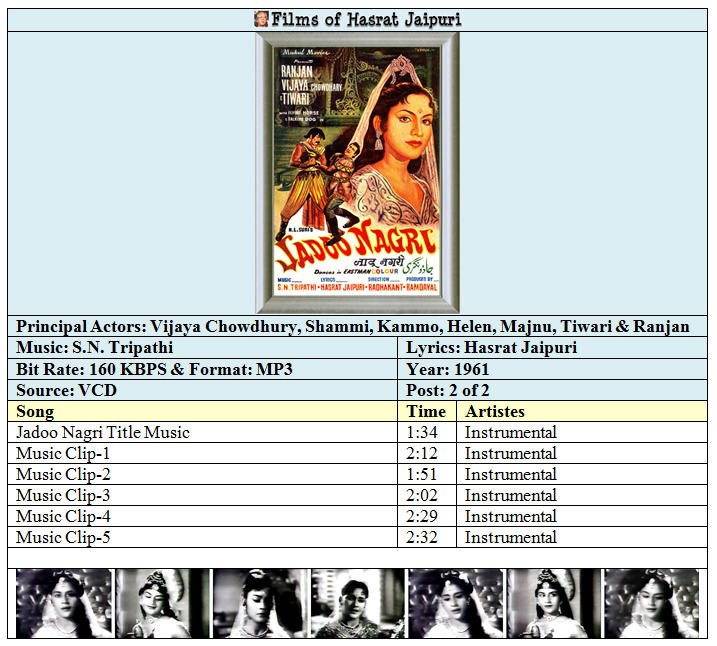Click 'Instrumental' in the Music Clip-3 row

tap(511, 496)
